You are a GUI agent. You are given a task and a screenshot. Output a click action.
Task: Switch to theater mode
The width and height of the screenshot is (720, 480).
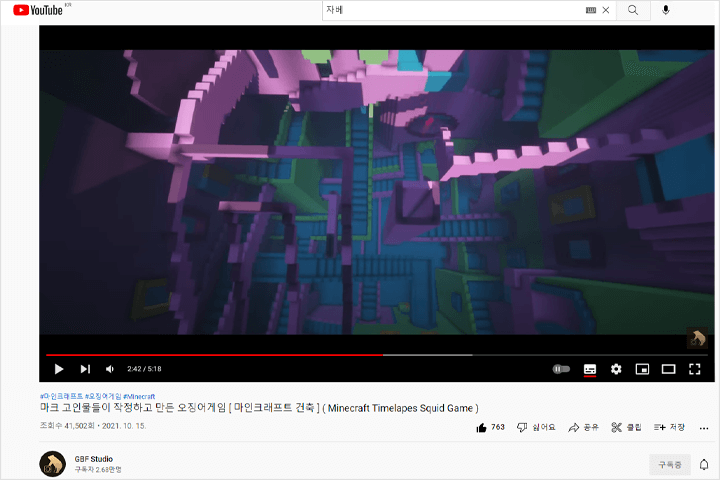pos(668,369)
